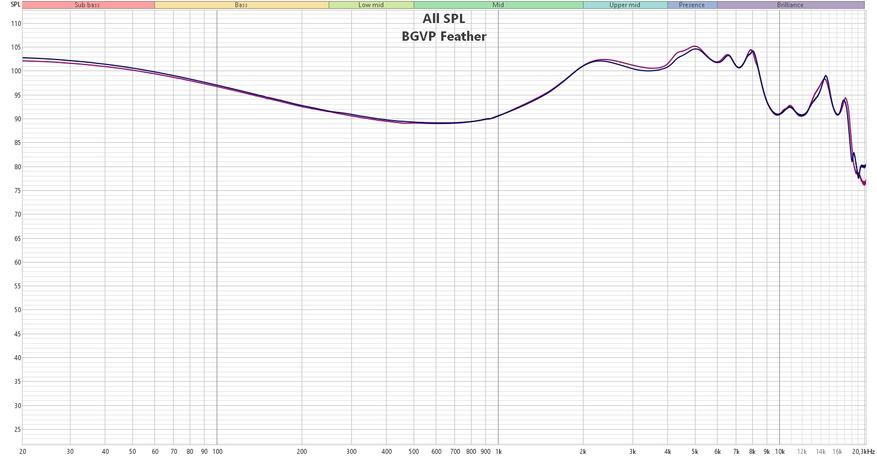This screenshot has height=458, width=877.
Task: Select the 25 SPL axis value
Action: [x=18, y=429]
